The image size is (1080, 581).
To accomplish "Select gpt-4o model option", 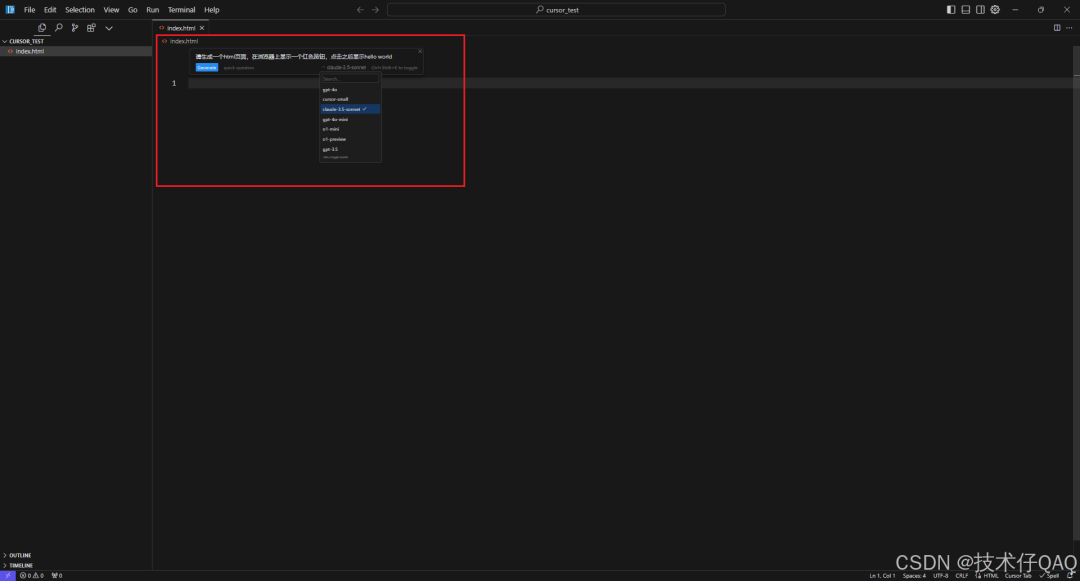I will (350, 89).
